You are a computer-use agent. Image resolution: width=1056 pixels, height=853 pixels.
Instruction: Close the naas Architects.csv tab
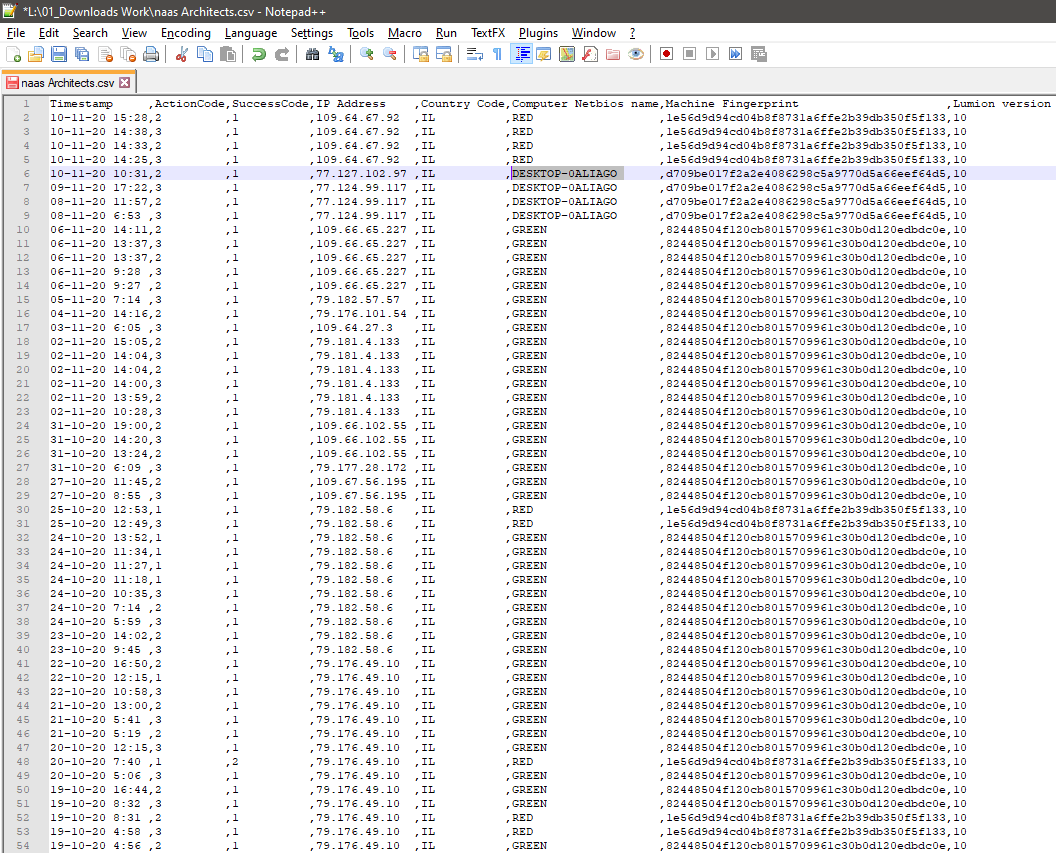point(125,83)
